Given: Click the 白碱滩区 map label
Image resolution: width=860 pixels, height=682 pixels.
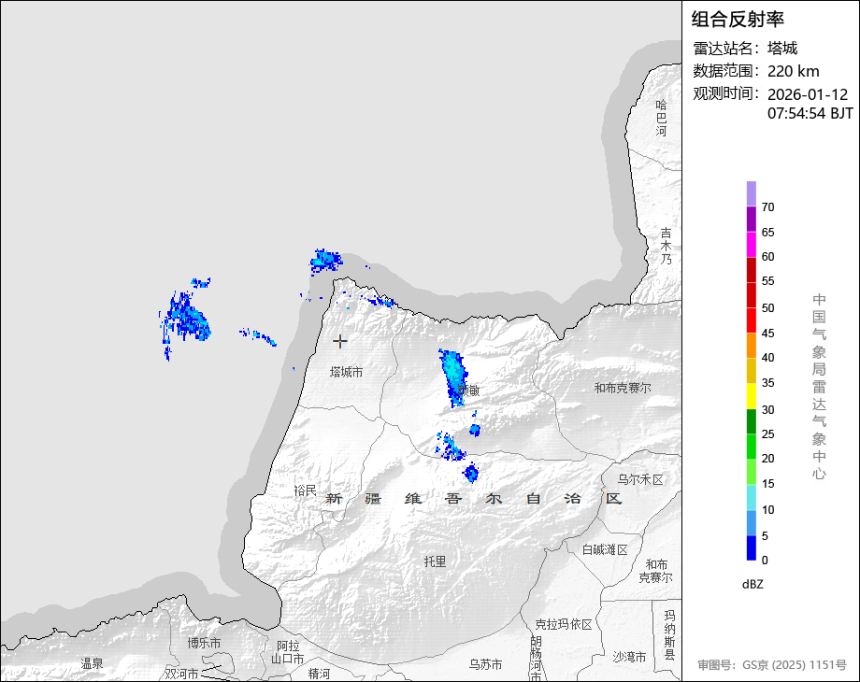Looking at the screenshot, I should pyautogui.click(x=604, y=549).
